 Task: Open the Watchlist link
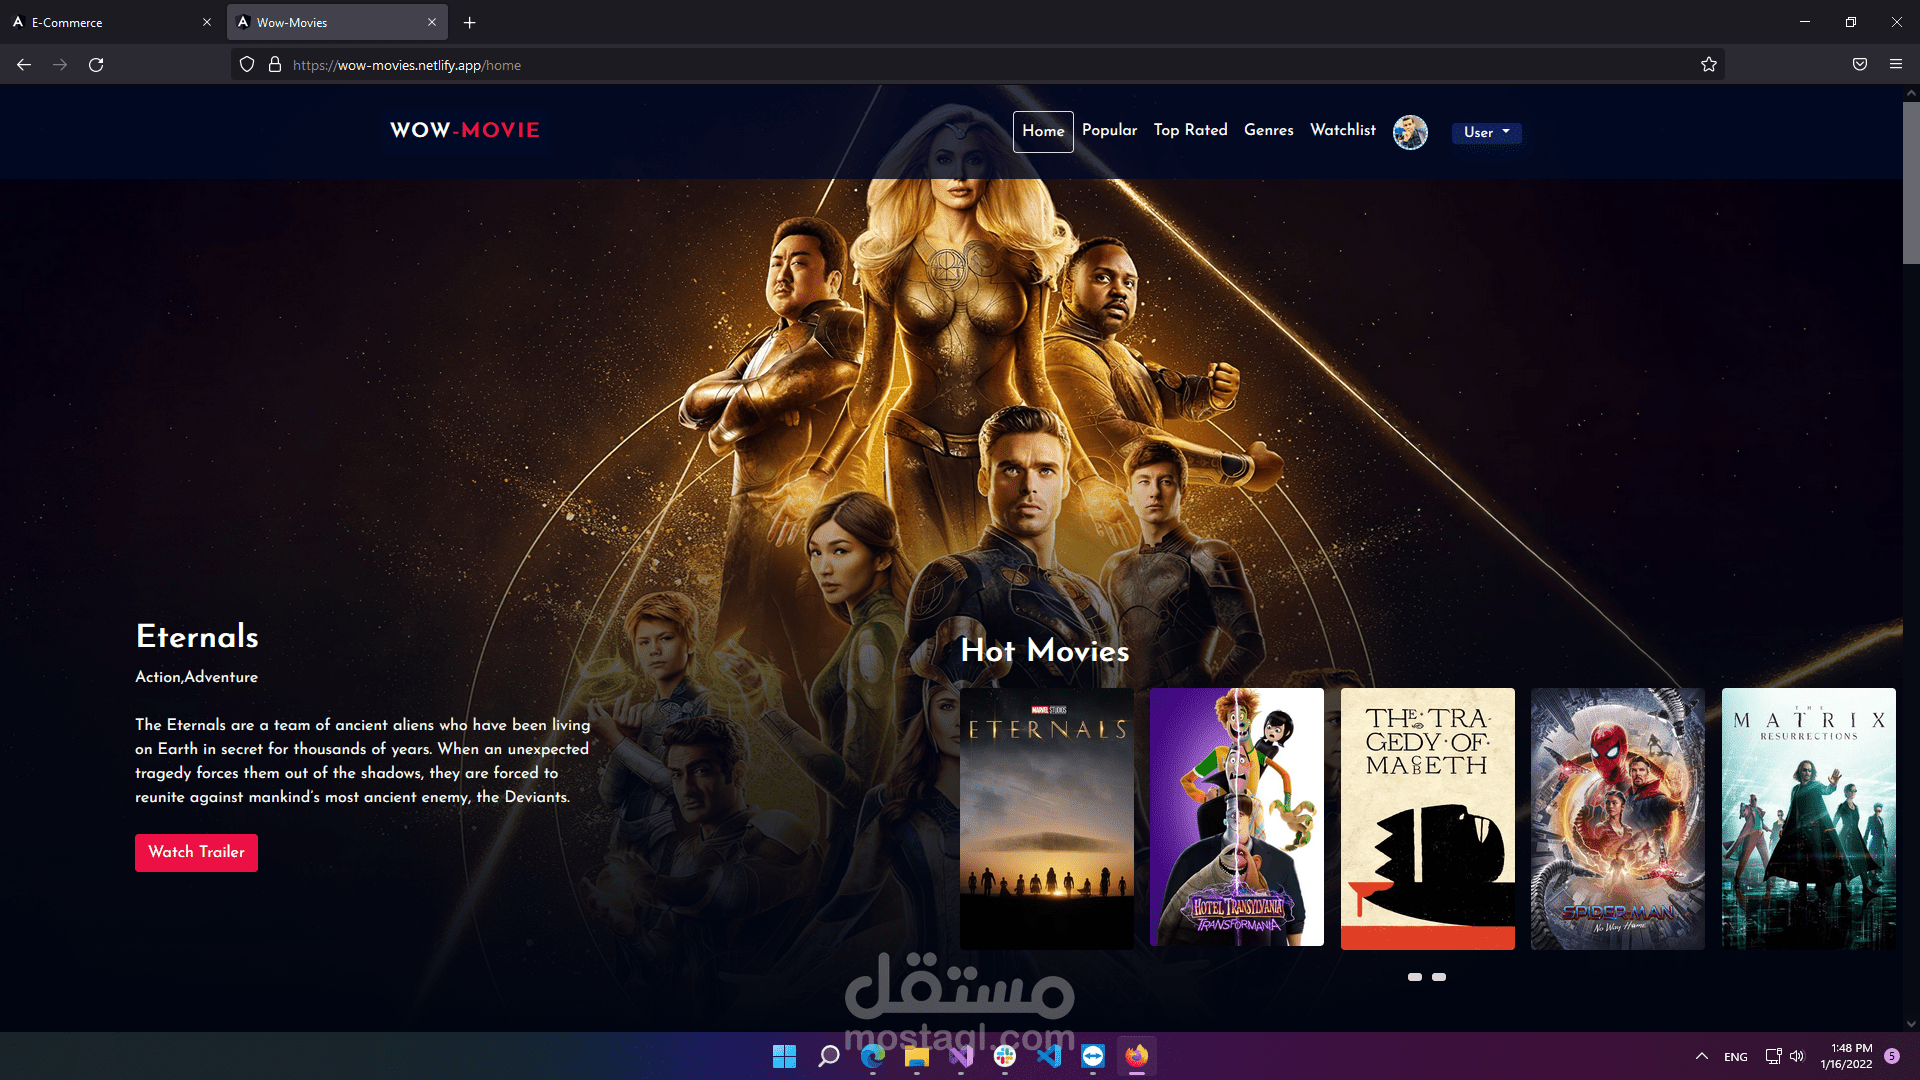[x=1342, y=130]
